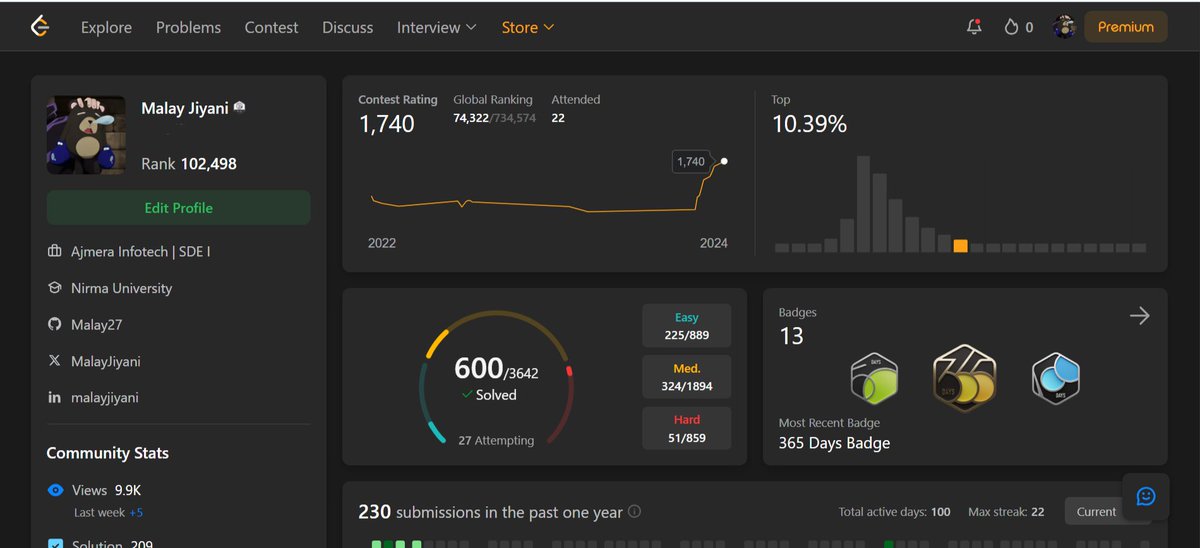This screenshot has width=1200, height=548.
Task: Go to the Explore tab
Action: pos(106,27)
